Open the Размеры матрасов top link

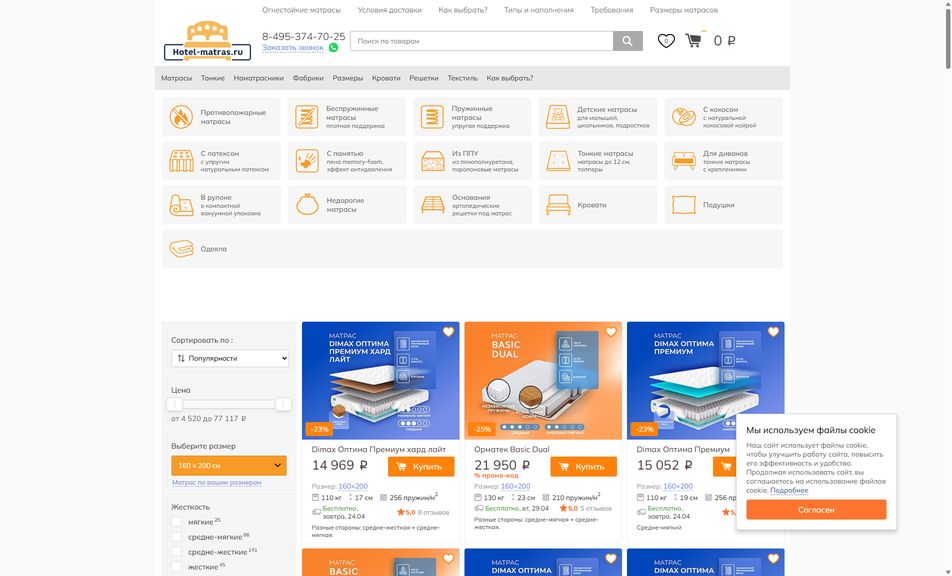point(684,10)
